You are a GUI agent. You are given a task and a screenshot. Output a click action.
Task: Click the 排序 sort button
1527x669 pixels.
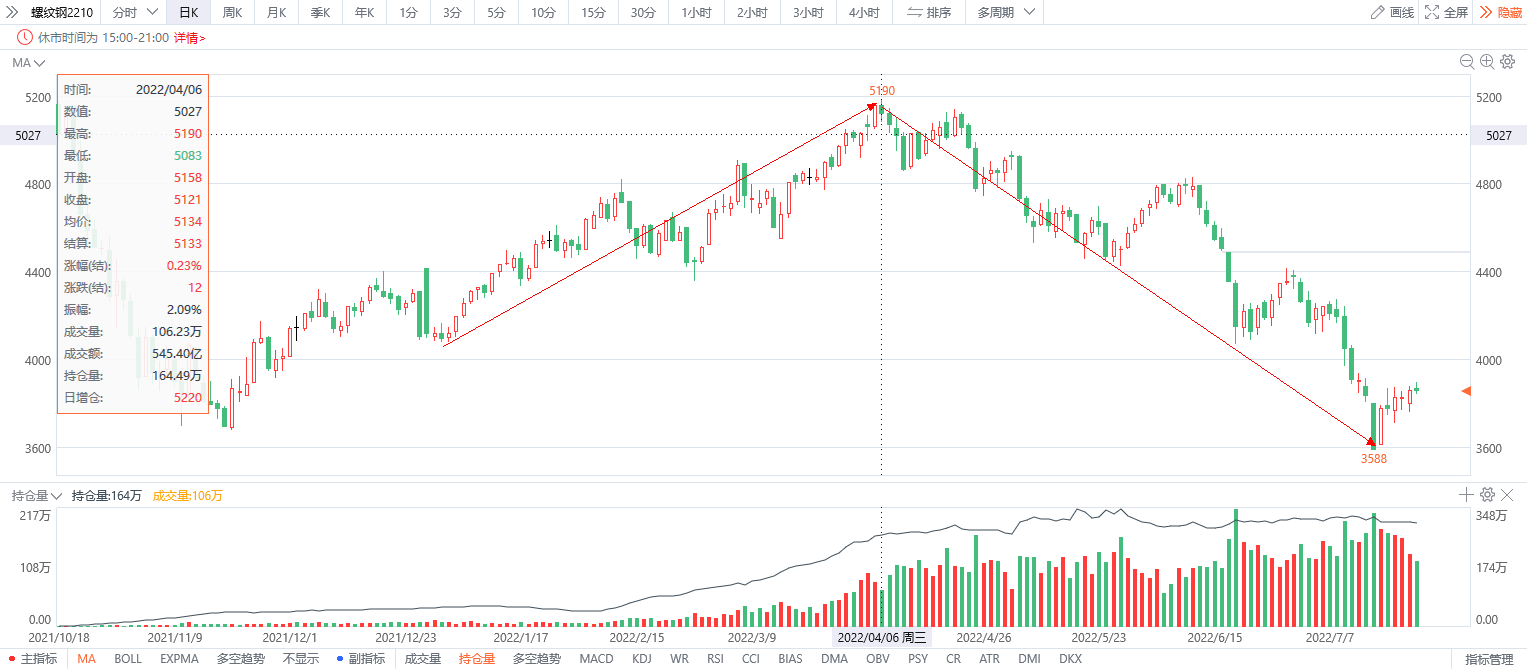coord(929,12)
